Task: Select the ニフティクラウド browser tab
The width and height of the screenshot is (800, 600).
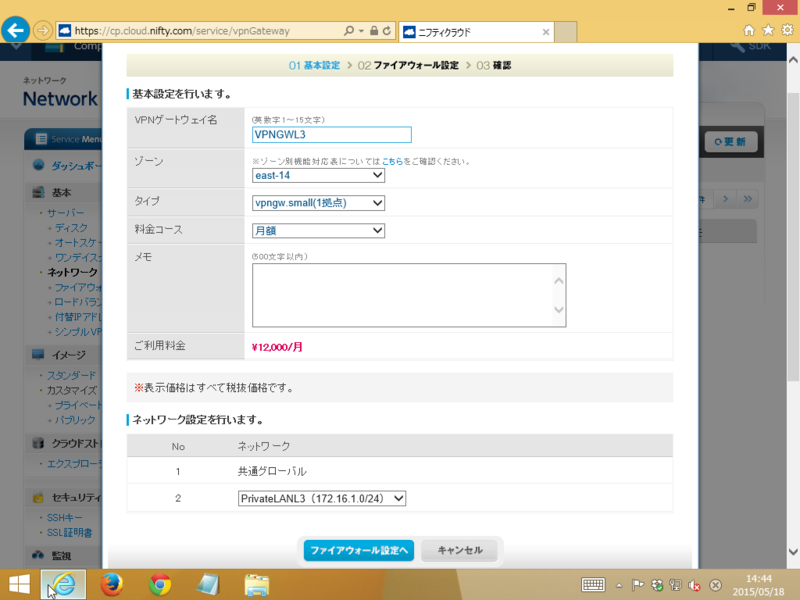Action: tap(476, 32)
